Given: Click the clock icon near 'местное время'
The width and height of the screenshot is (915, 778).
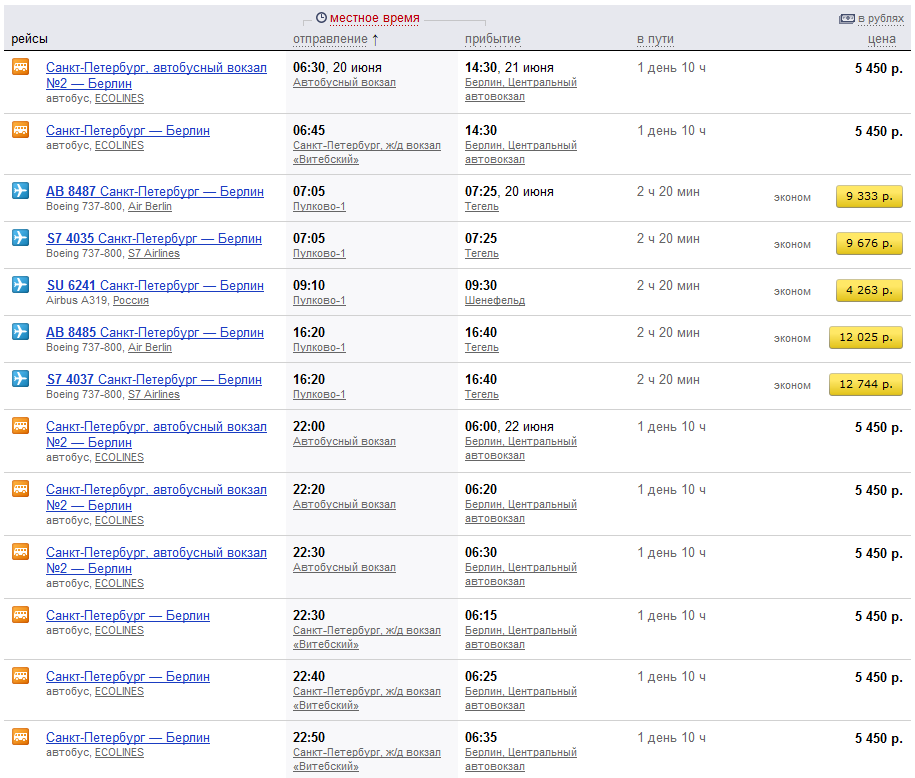Looking at the screenshot, I should [321, 18].
